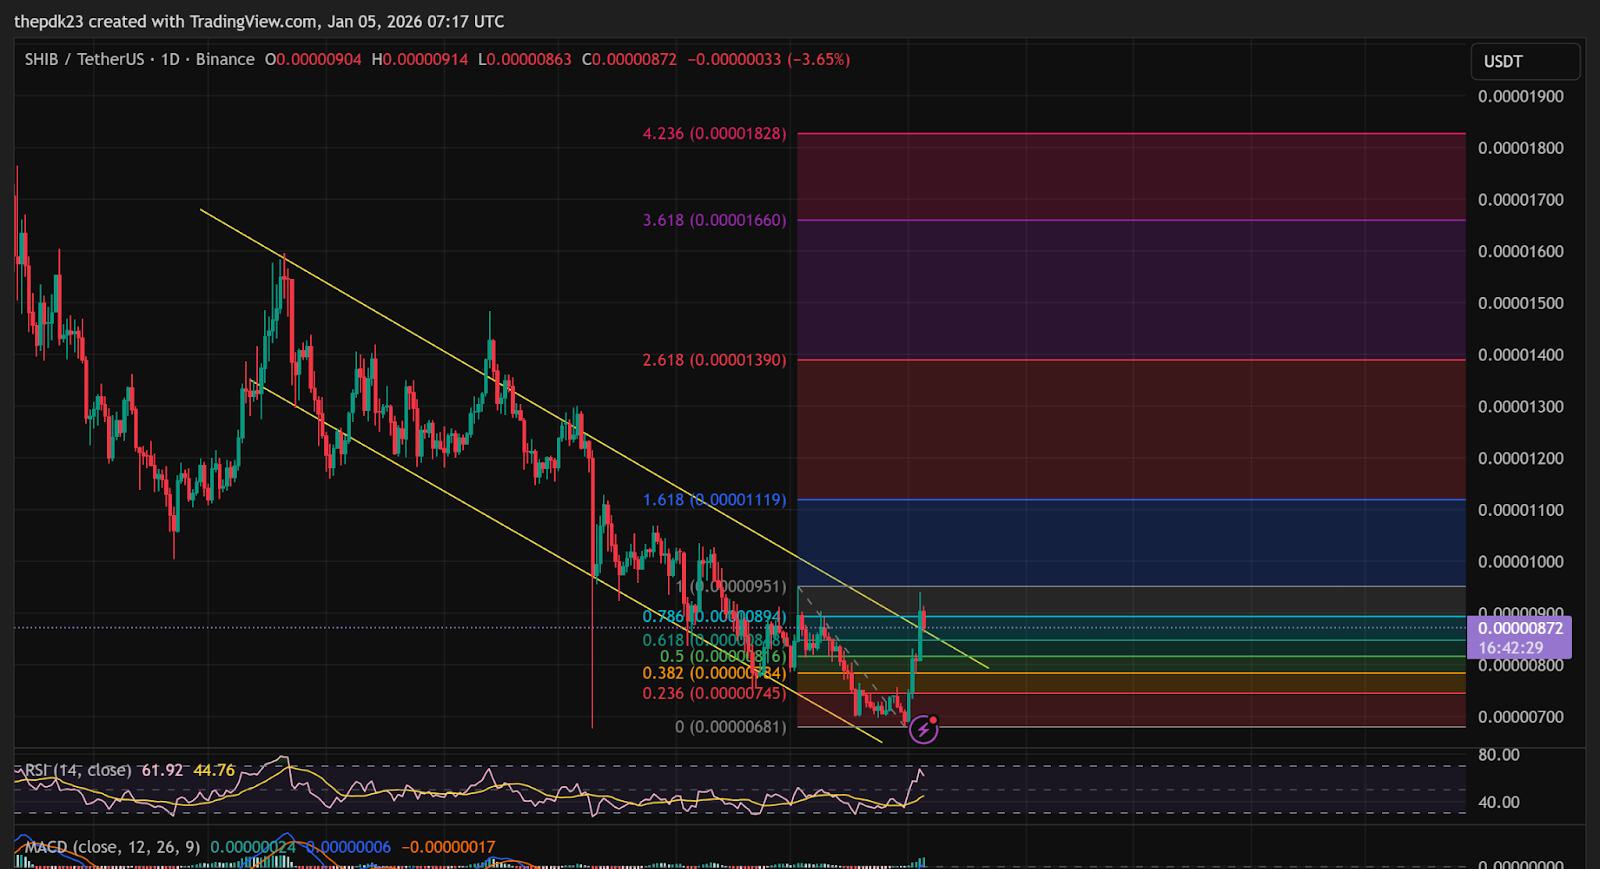Click the 1D interval label

click(171, 59)
